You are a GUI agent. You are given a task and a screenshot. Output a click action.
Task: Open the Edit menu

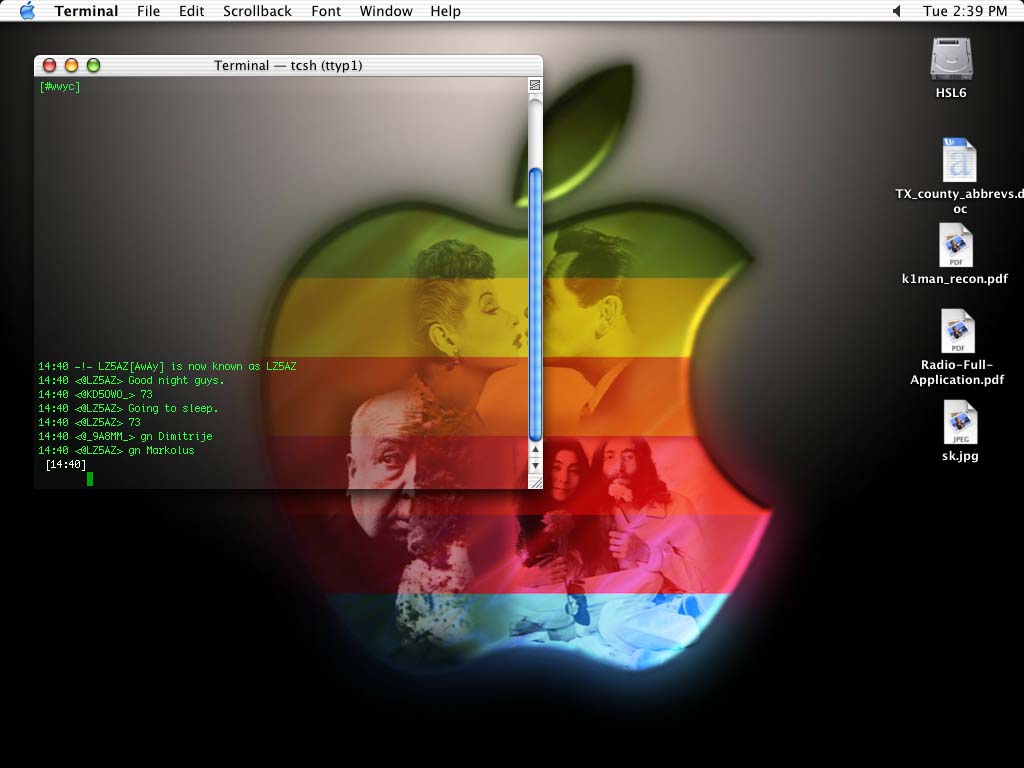coord(191,11)
